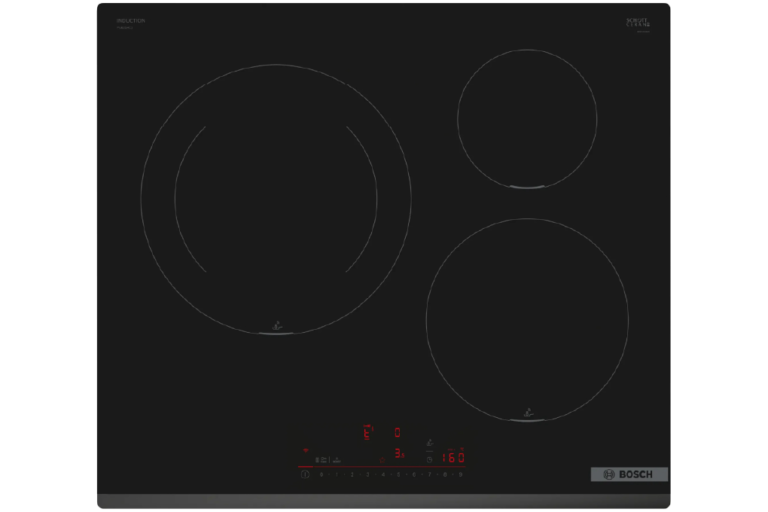Click the Bosch logo badge
This screenshot has width=768, height=512.
click(x=628, y=474)
